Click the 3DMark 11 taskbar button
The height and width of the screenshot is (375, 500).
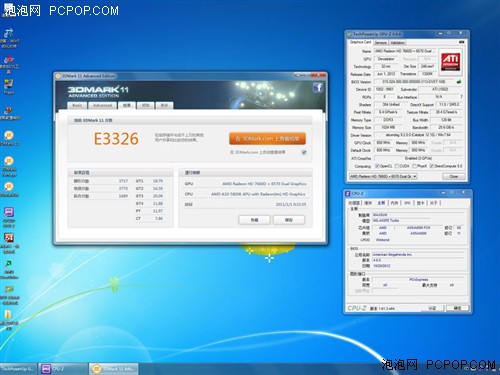coord(113,368)
